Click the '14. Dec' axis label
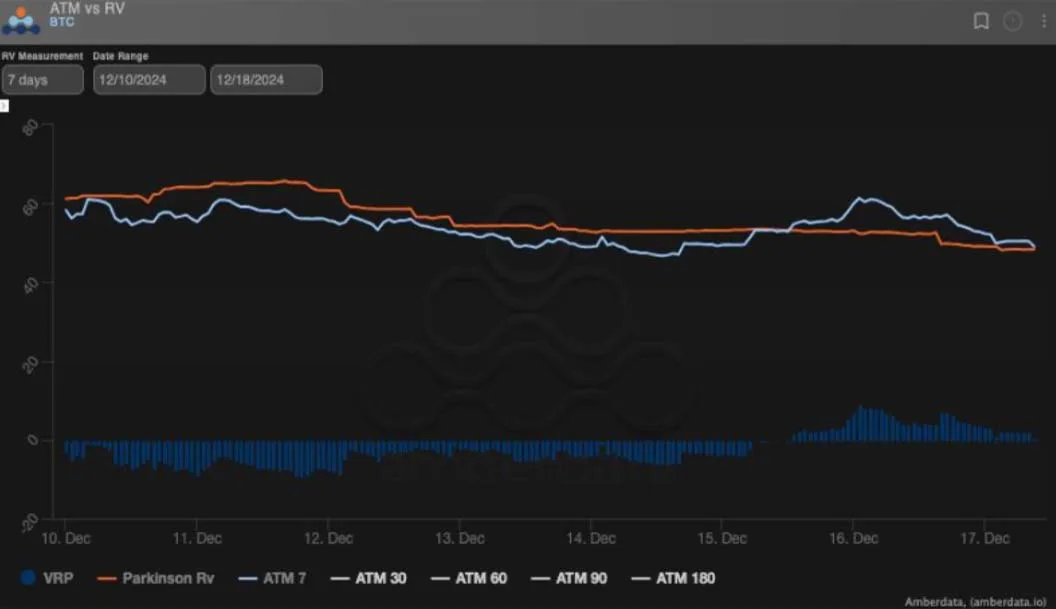Viewport: 1056px width, 609px height. [x=591, y=538]
